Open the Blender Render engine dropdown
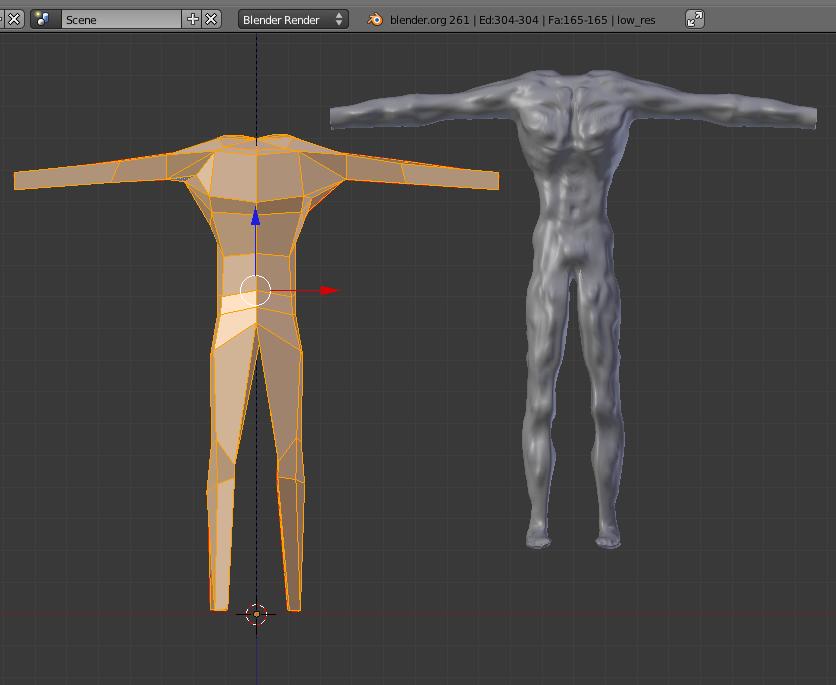The height and width of the screenshot is (685, 836). point(293,19)
